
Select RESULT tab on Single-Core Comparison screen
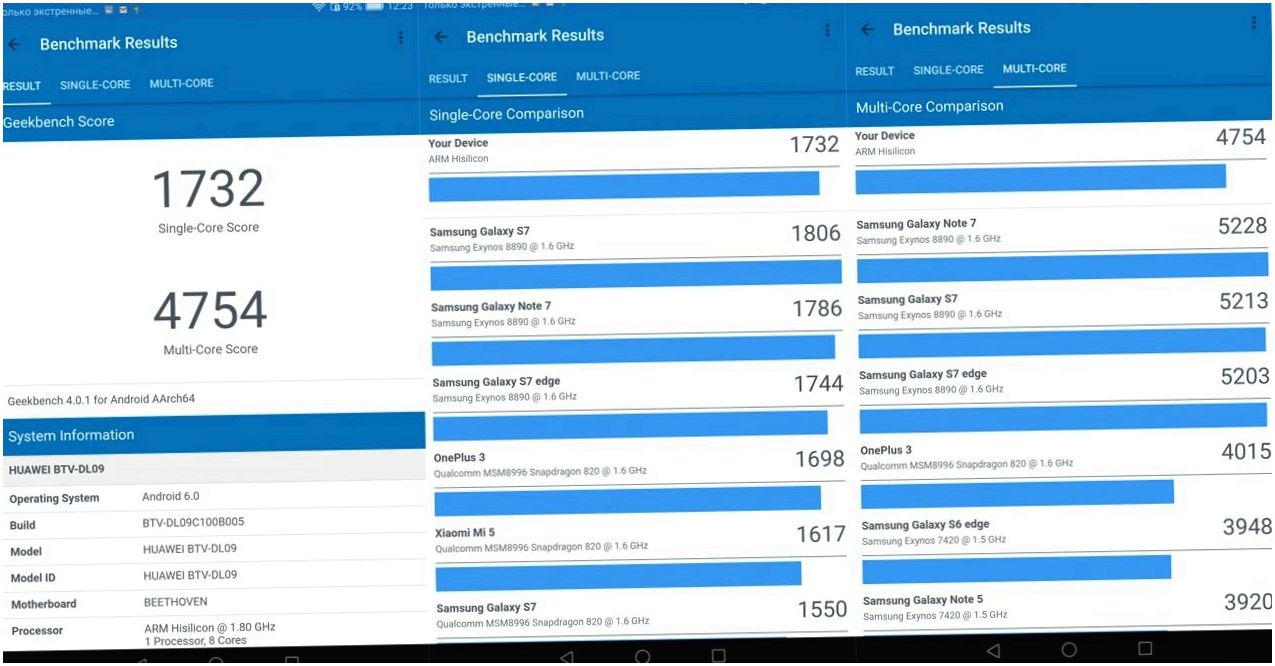448,79
